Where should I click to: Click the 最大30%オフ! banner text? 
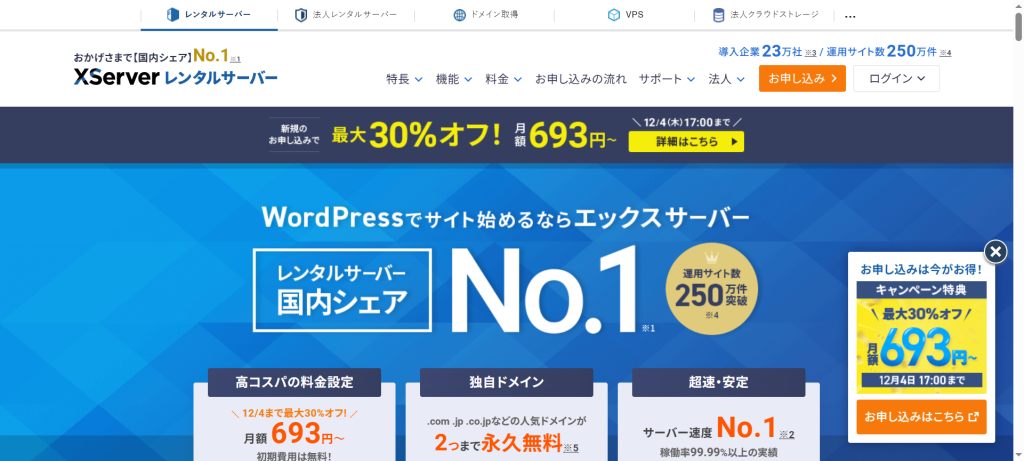(417, 135)
